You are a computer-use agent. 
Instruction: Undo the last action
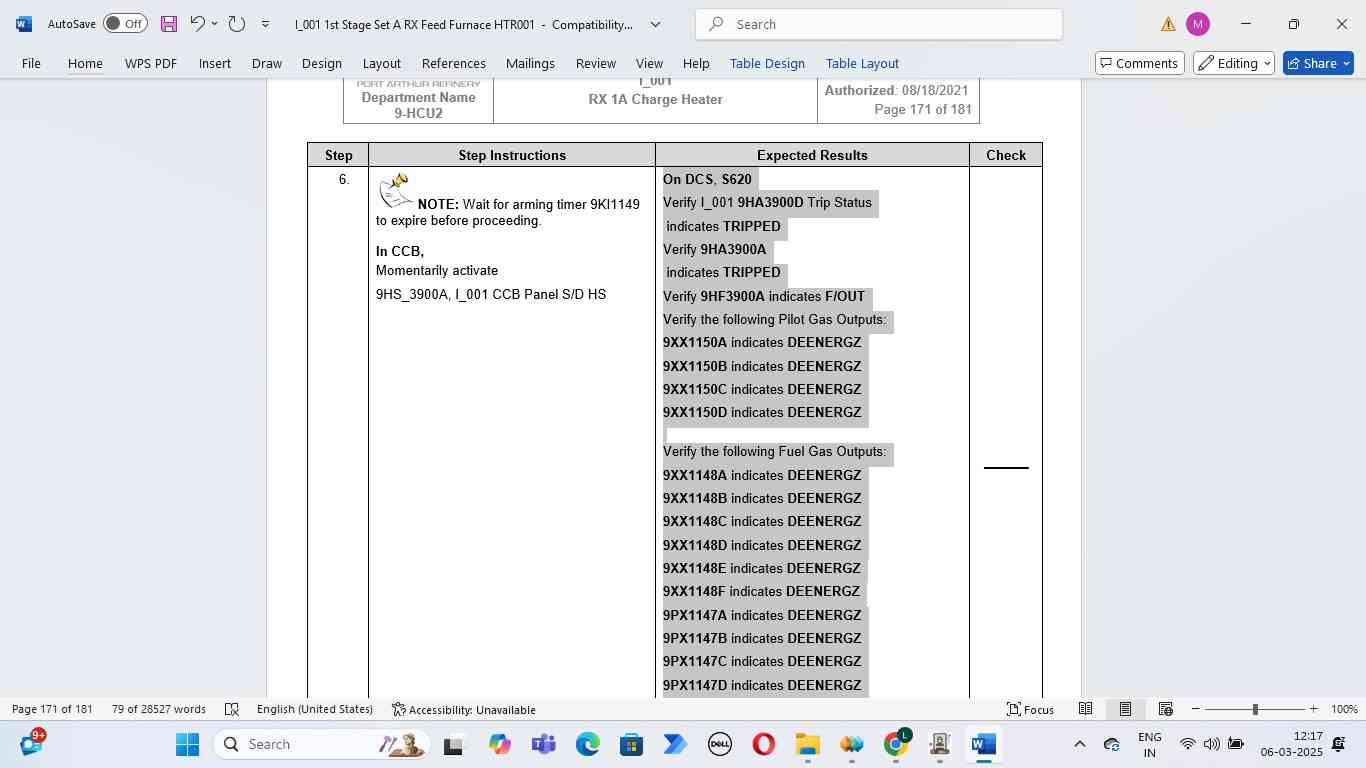pyautogui.click(x=197, y=24)
